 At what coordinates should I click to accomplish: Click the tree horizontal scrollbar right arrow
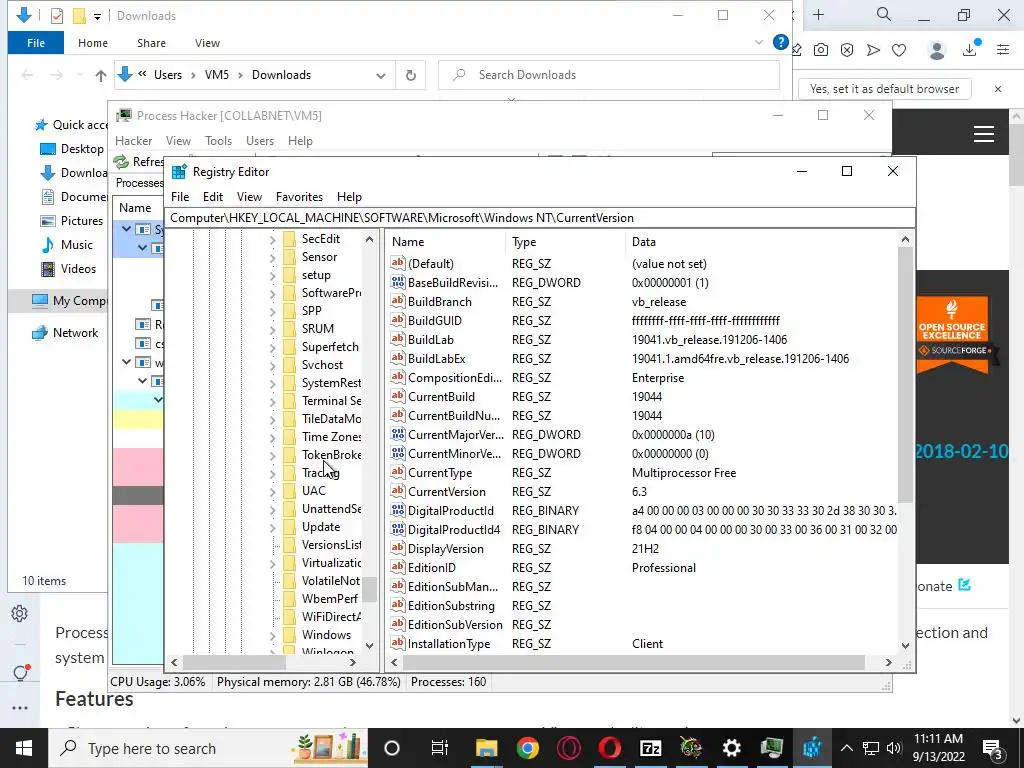pos(353,662)
